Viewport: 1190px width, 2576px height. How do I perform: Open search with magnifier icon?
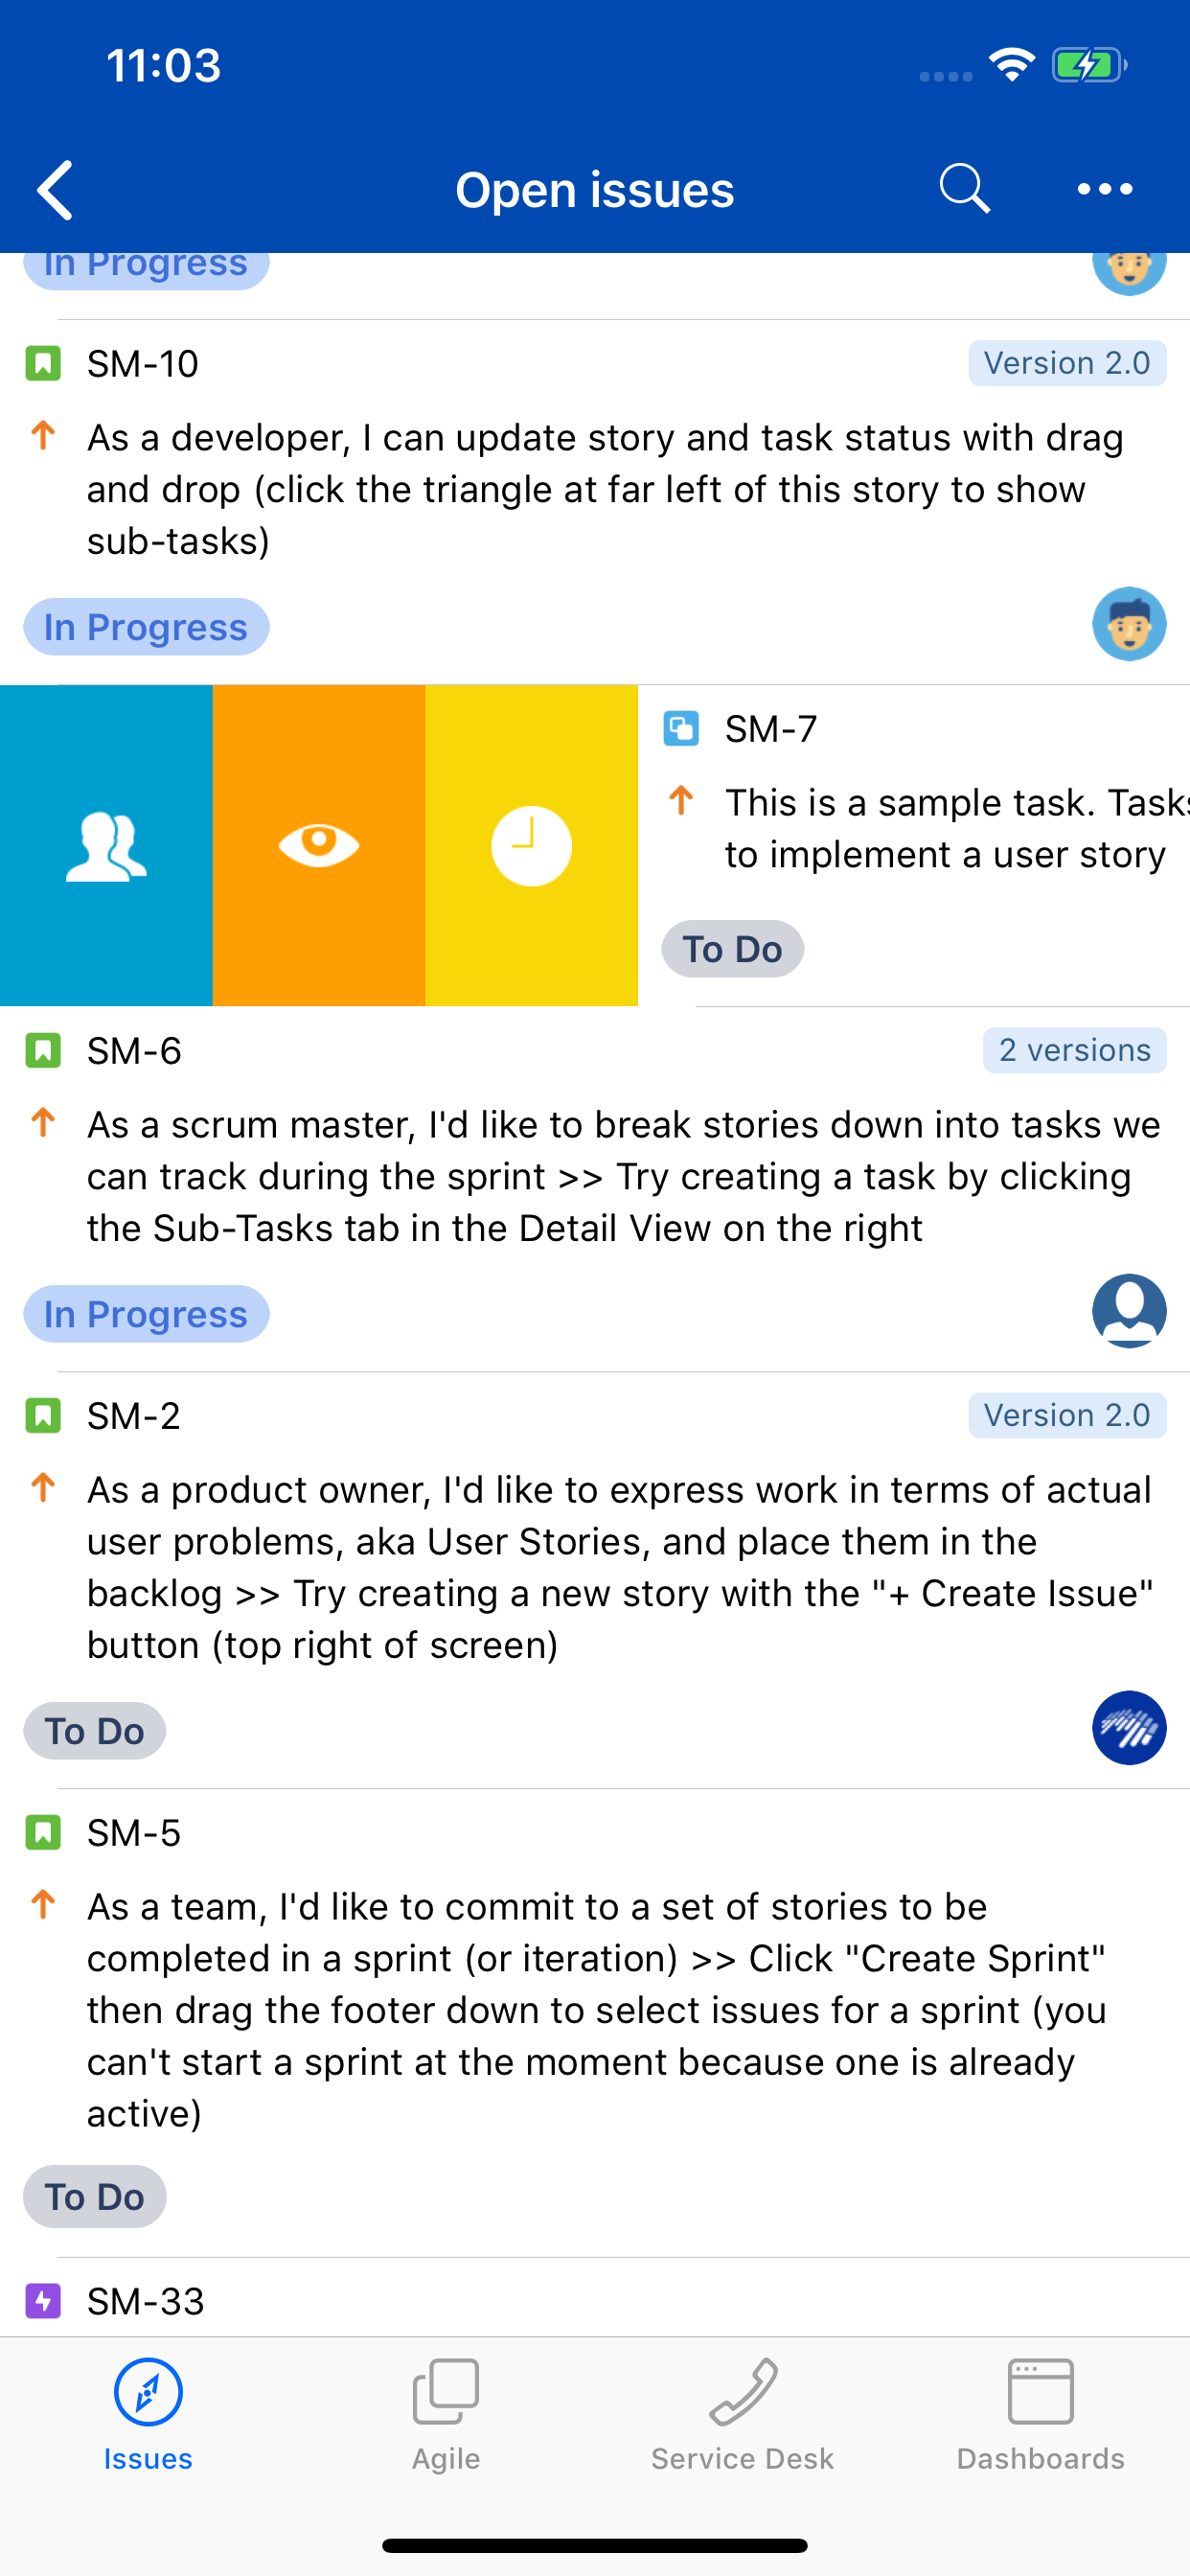pyautogui.click(x=964, y=189)
